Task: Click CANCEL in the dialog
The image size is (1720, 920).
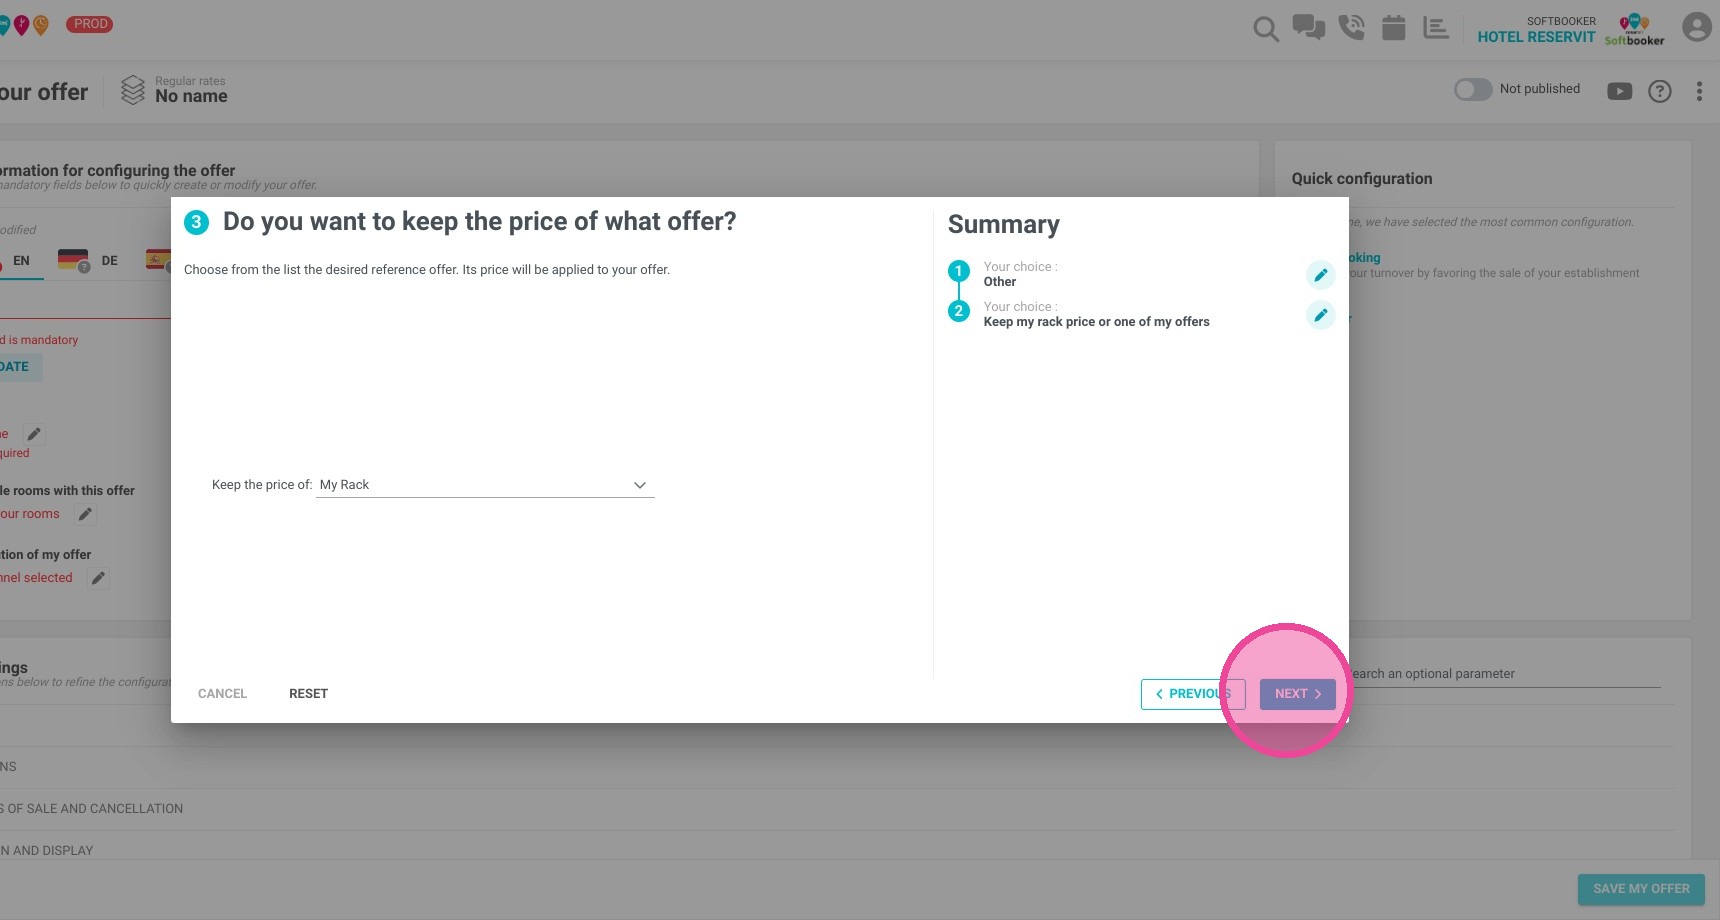Action: tap(222, 694)
